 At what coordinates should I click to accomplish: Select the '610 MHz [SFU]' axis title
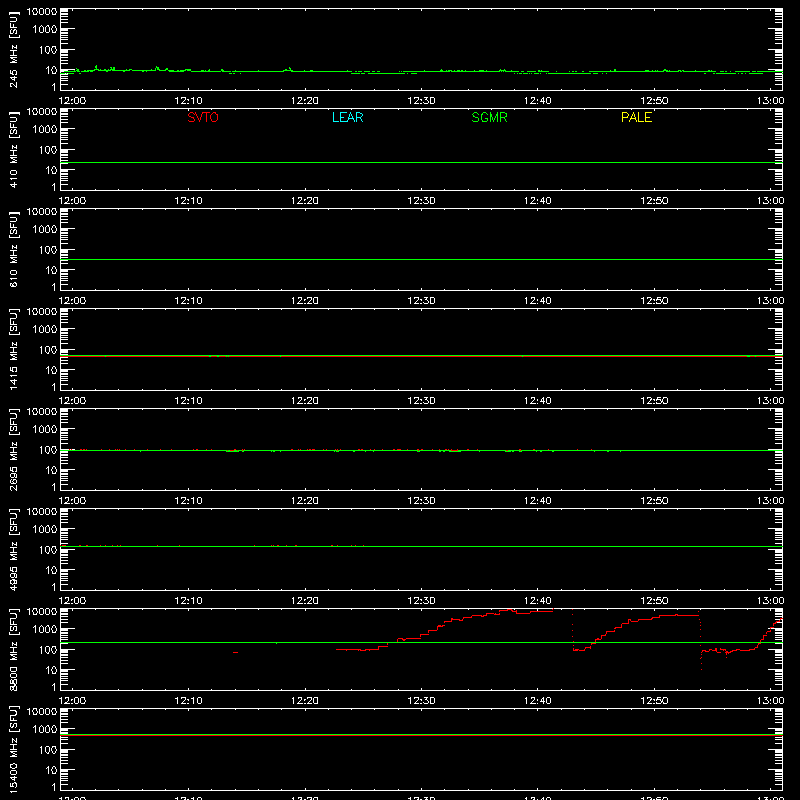click(x=13, y=249)
